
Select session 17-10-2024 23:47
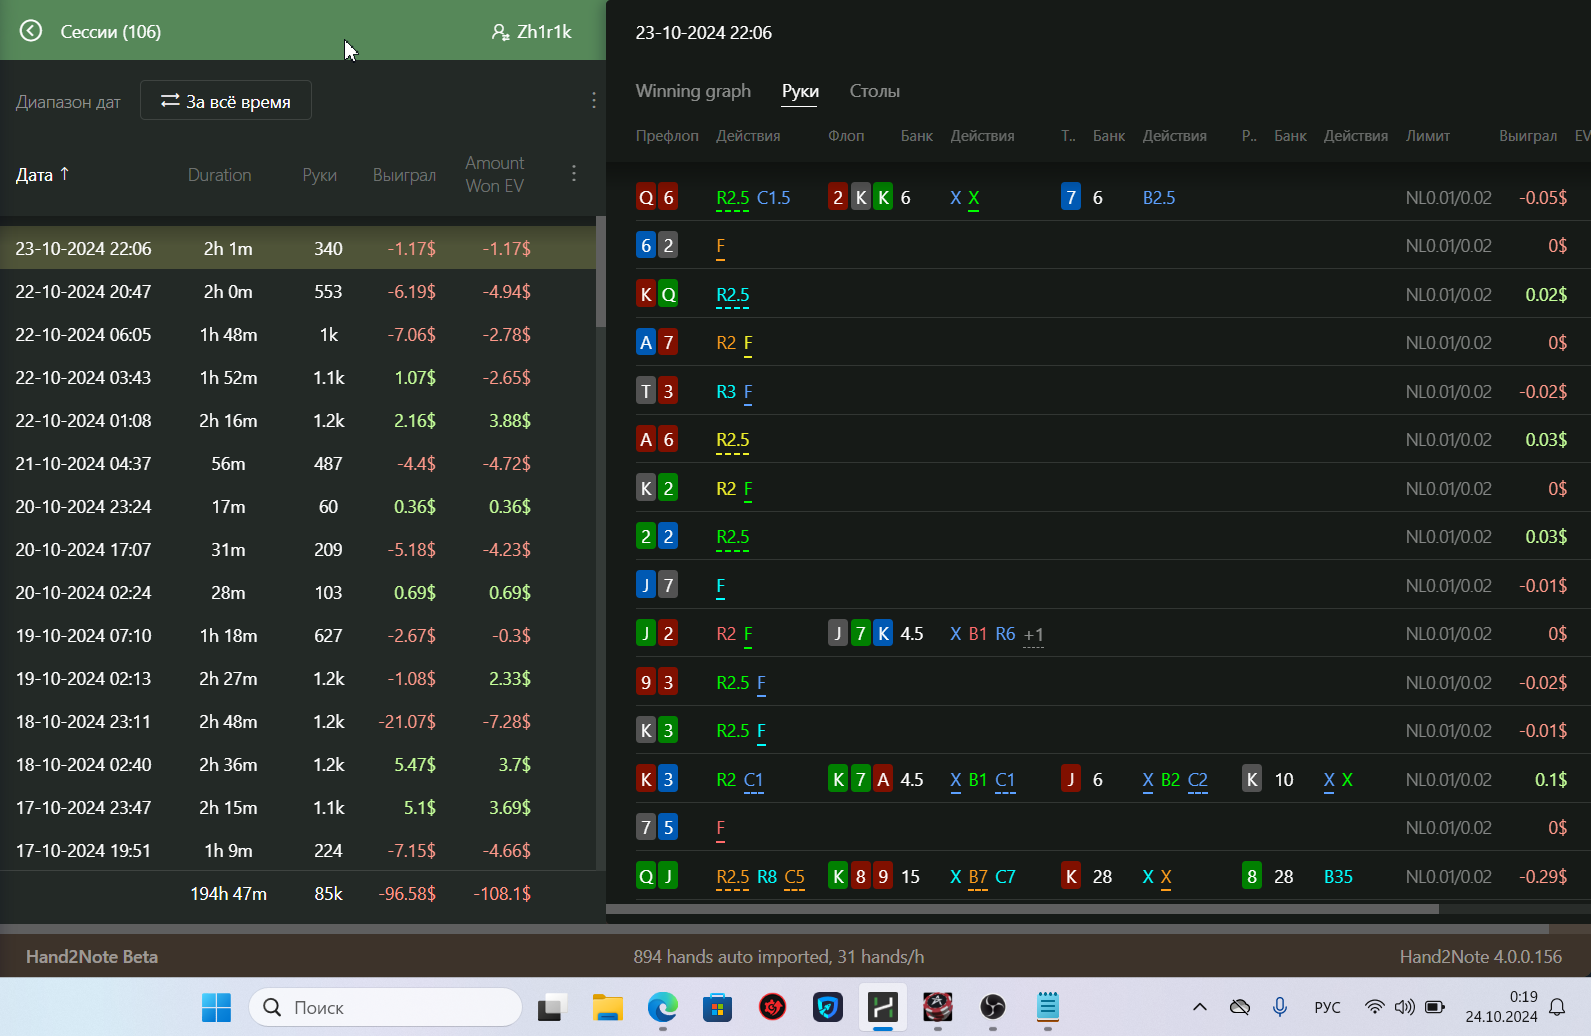point(298,807)
